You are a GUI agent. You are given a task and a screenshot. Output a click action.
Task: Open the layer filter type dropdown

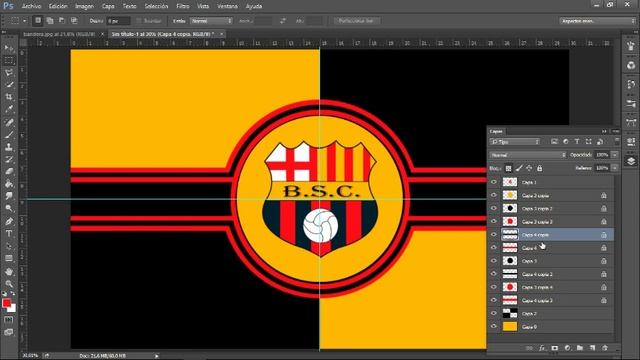pyautogui.click(x=515, y=142)
